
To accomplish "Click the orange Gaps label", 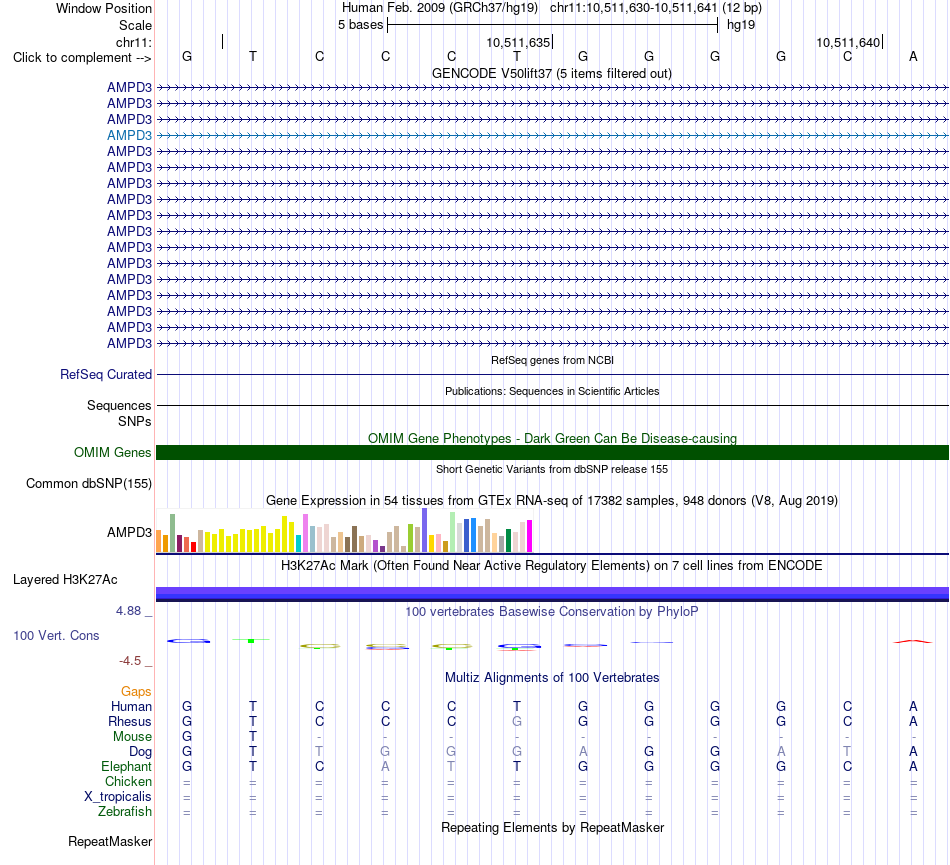I will (136, 691).
